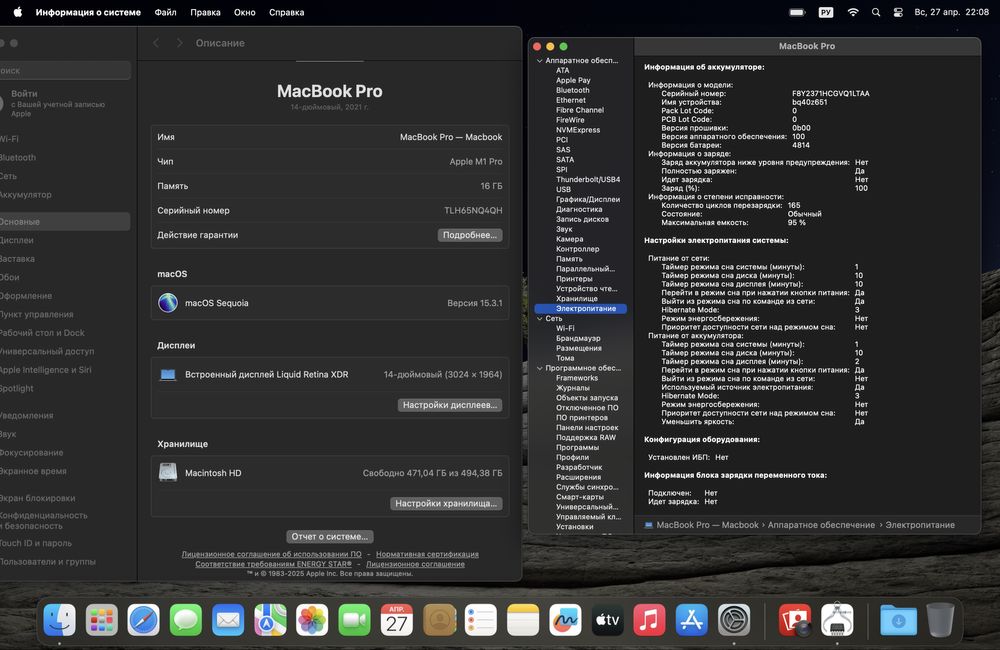
Task: Click settings search field
Action: click(x=65, y=70)
